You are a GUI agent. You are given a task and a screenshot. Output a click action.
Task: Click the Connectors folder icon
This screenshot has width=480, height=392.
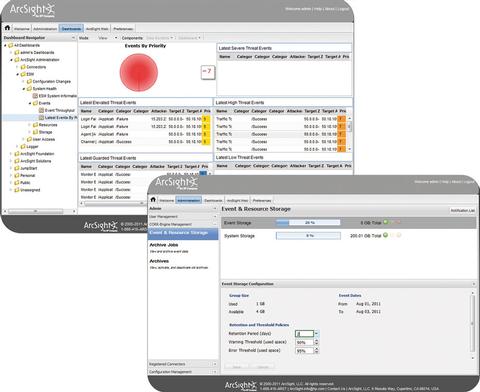click(x=23, y=67)
